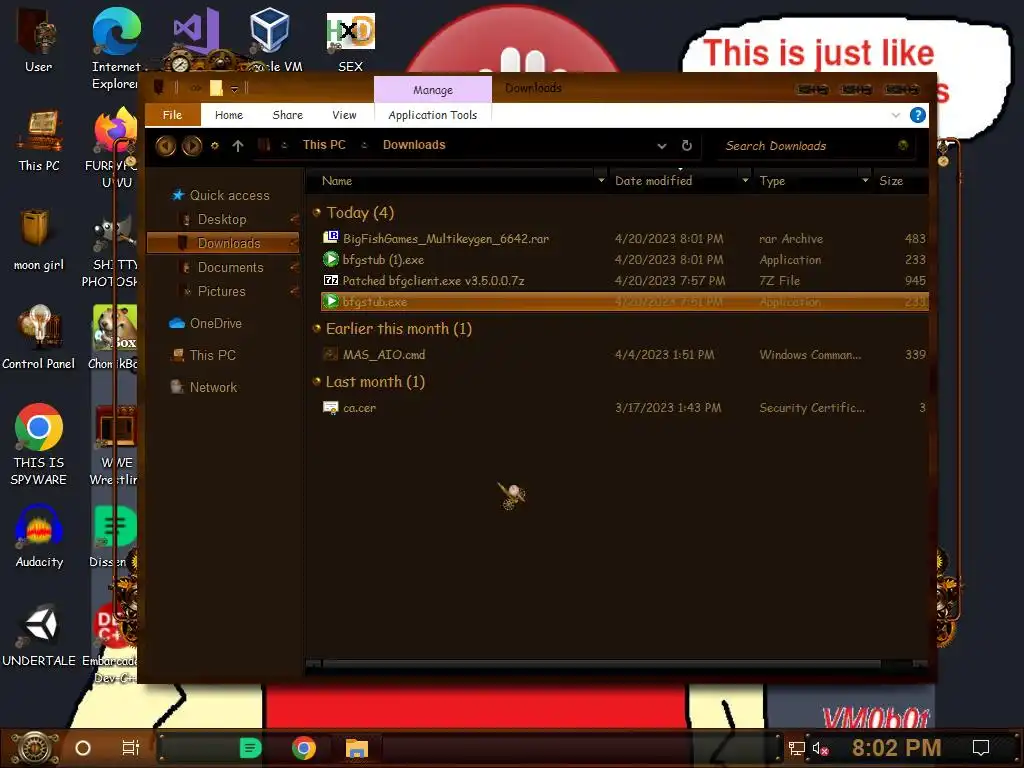Click the muted volume tray icon
Screen dimensions: 1024x768
coord(820,748)
